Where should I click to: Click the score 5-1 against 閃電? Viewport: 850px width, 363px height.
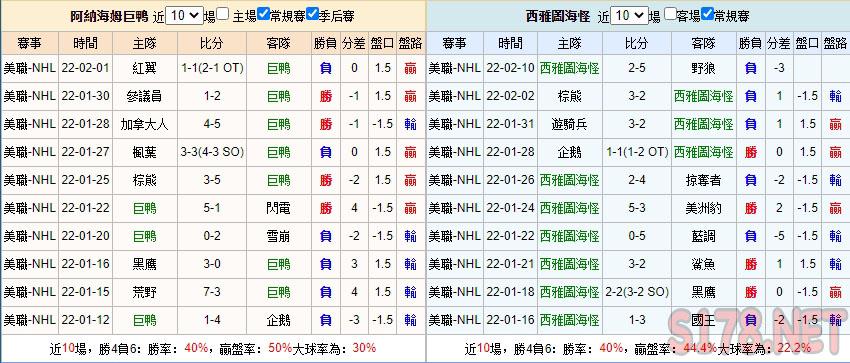[212, 208]
